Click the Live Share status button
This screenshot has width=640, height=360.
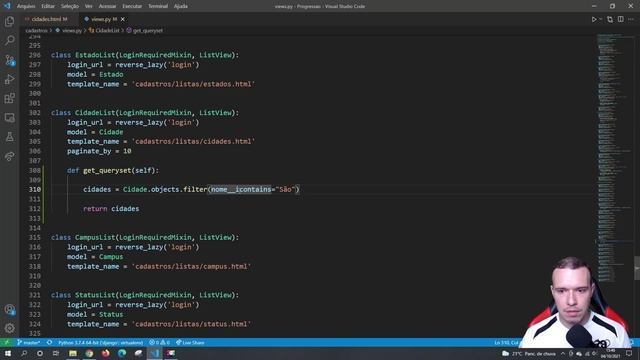point(190,342)
